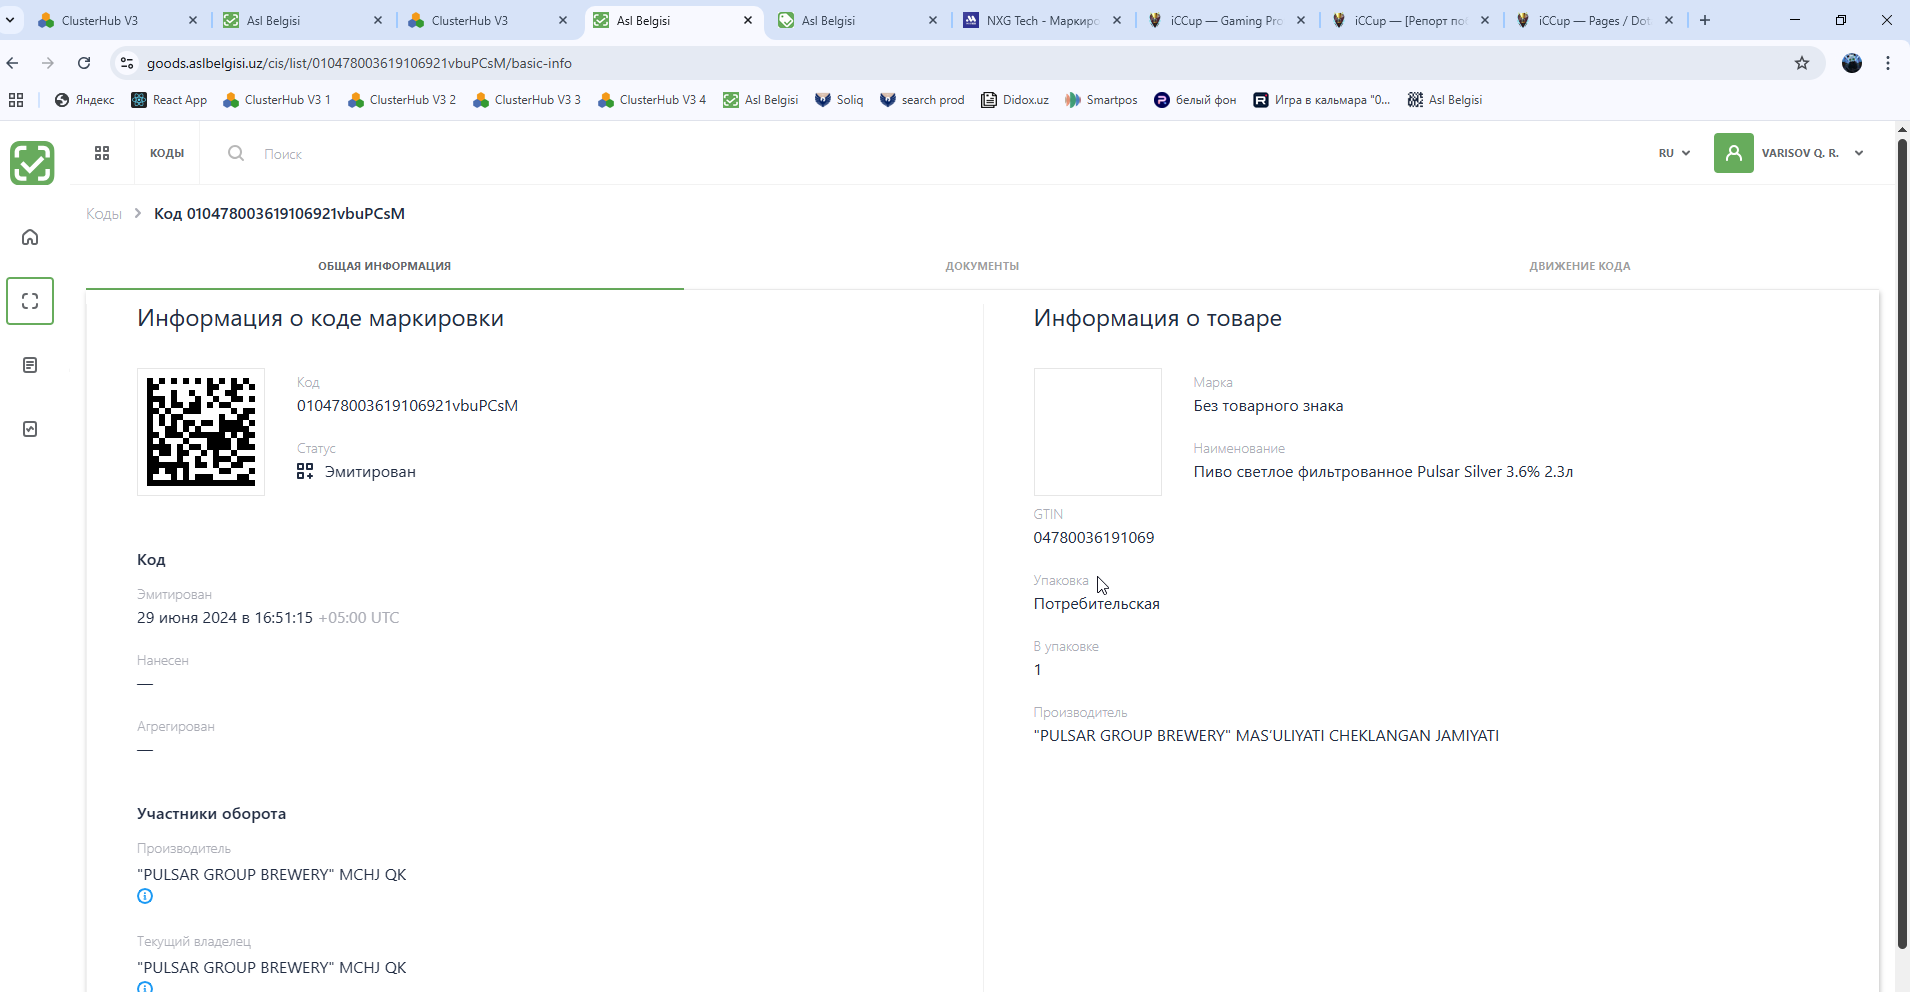
Task: Open Chrome profile avatar
Action: click(1852, 63)
